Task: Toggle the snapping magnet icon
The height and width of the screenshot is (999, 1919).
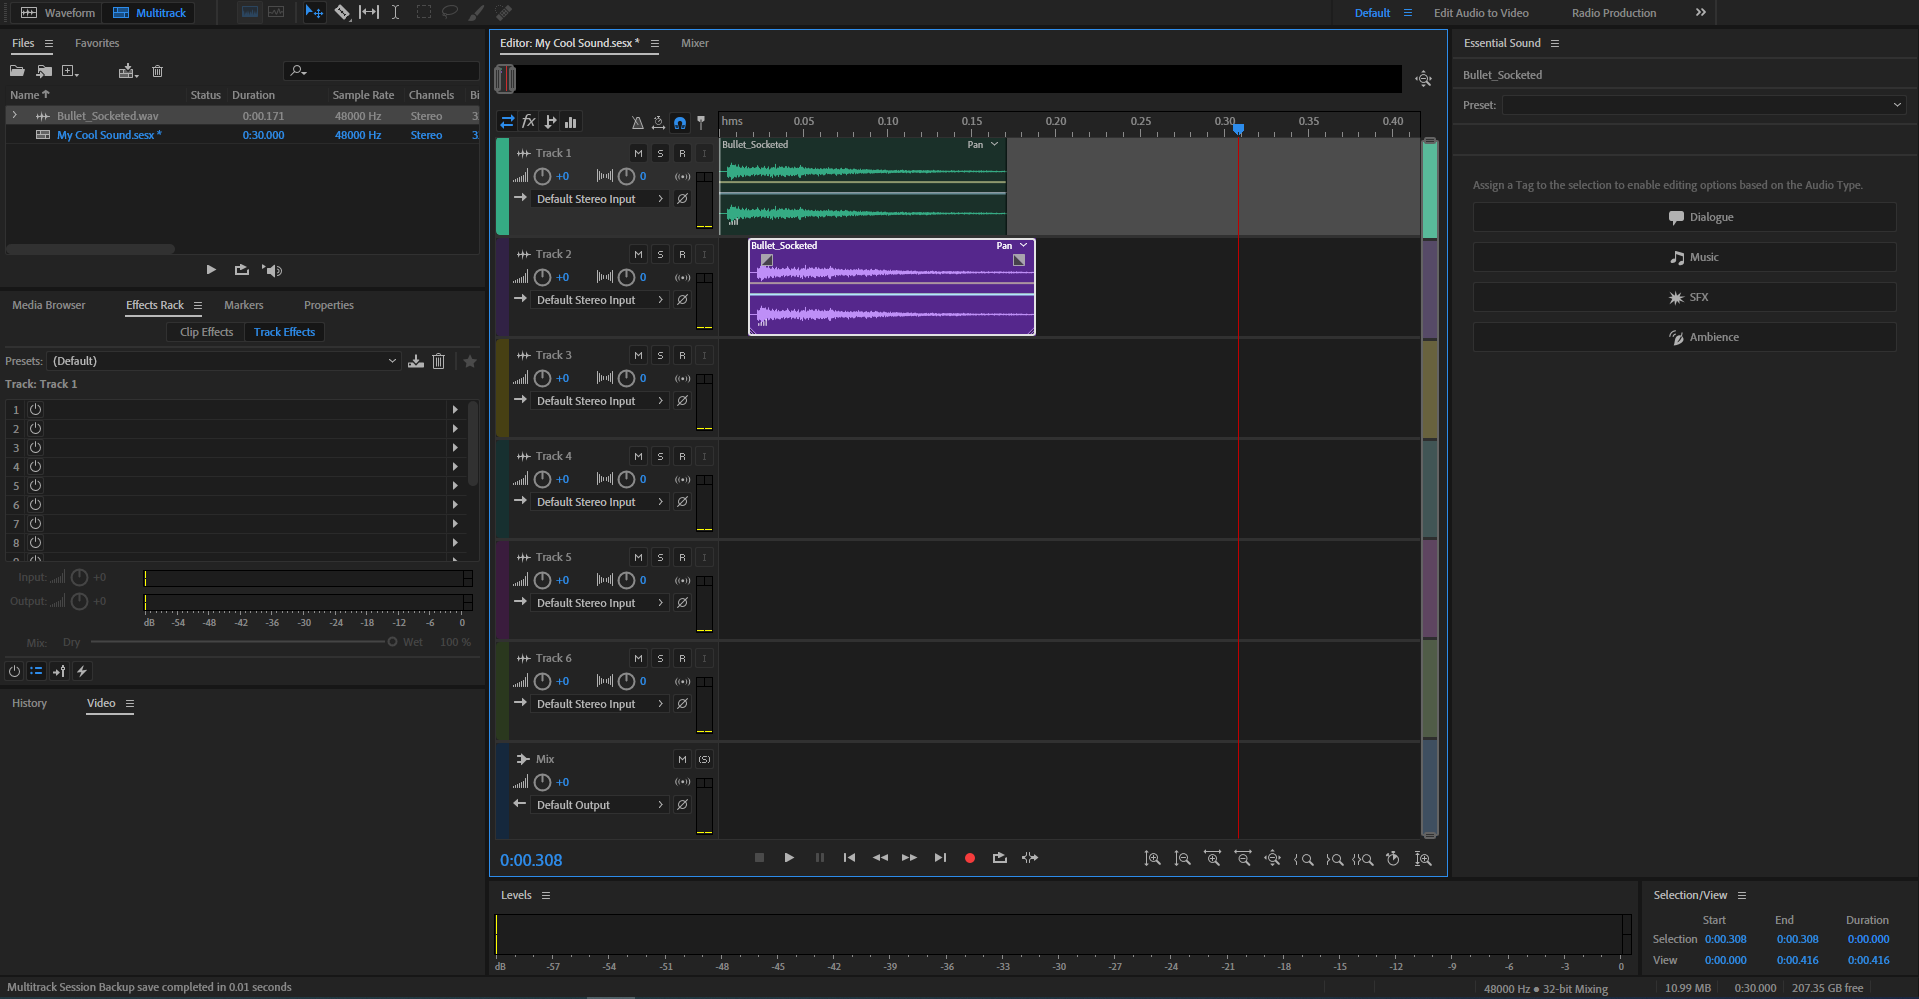Action: coord(680,122)
